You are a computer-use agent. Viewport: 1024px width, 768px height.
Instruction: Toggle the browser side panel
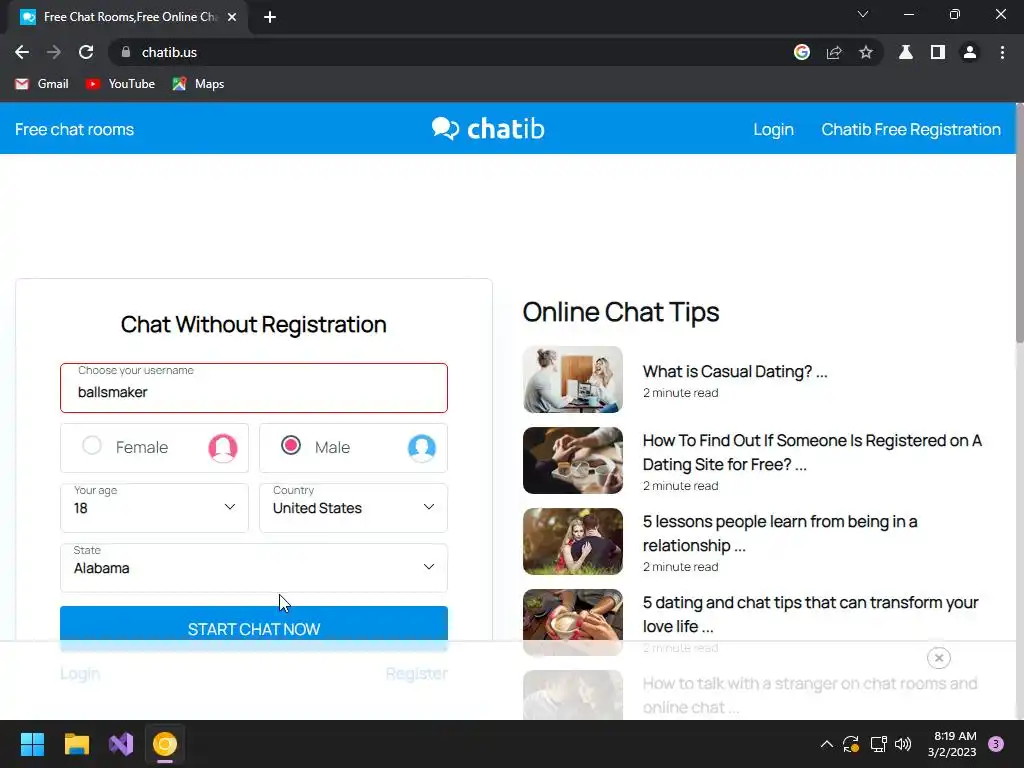click(x=938, y=52)
